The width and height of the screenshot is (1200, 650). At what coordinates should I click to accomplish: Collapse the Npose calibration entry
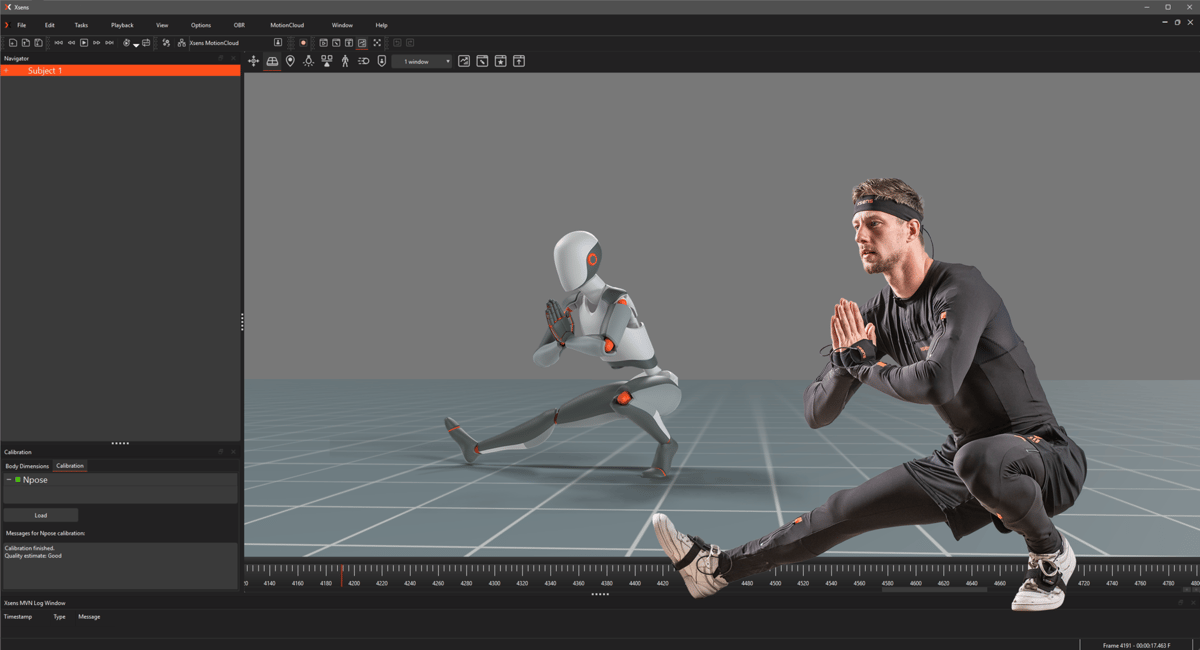click(x=9, y=480)
